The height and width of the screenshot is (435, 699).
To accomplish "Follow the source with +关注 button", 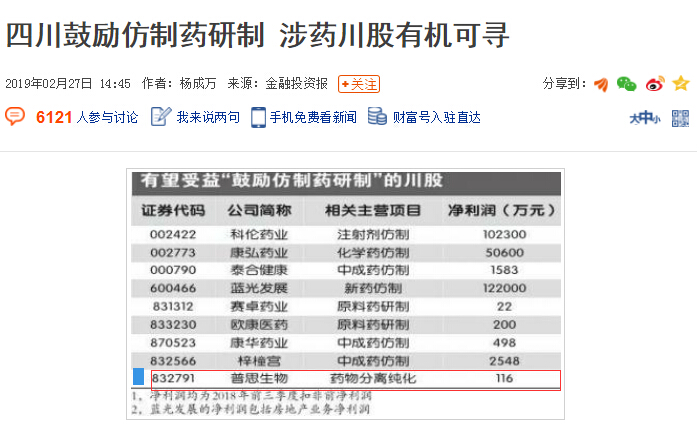I will tap(358, 84).
